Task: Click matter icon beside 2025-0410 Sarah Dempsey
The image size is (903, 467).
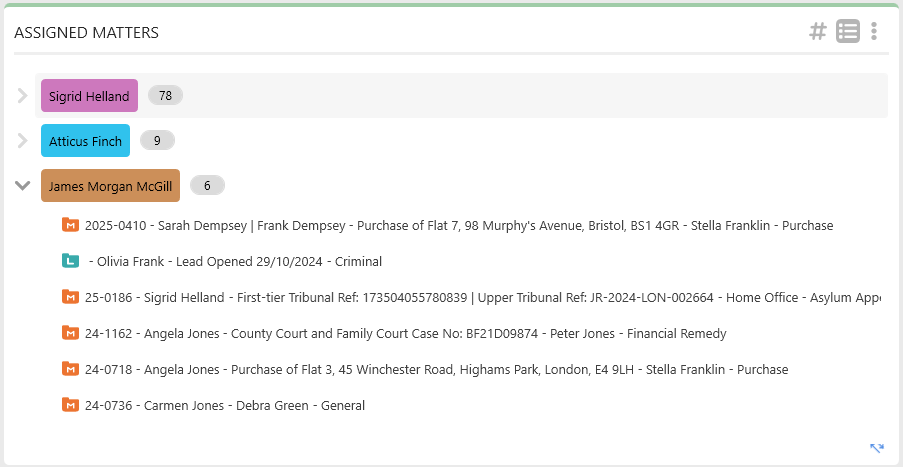Action: coord(70,225)
